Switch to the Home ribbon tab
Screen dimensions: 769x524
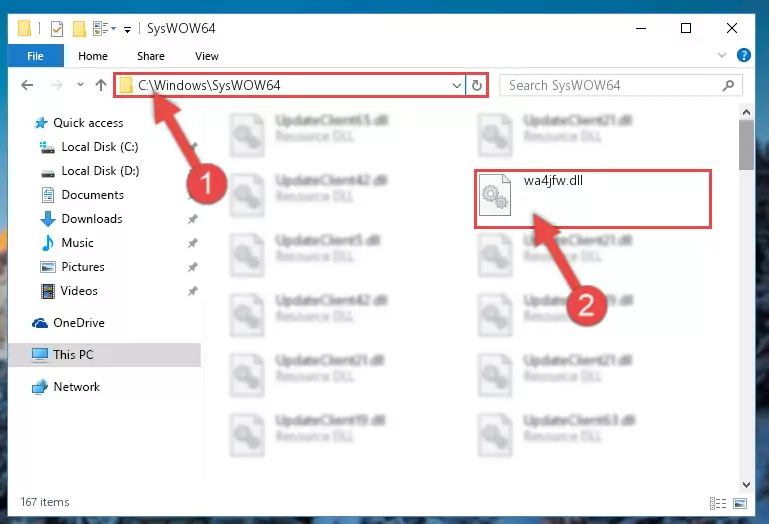click(93, 56)
